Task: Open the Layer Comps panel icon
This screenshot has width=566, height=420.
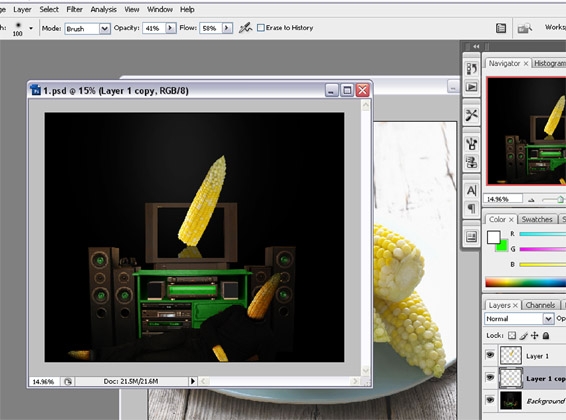Action: tap(471, 237)
